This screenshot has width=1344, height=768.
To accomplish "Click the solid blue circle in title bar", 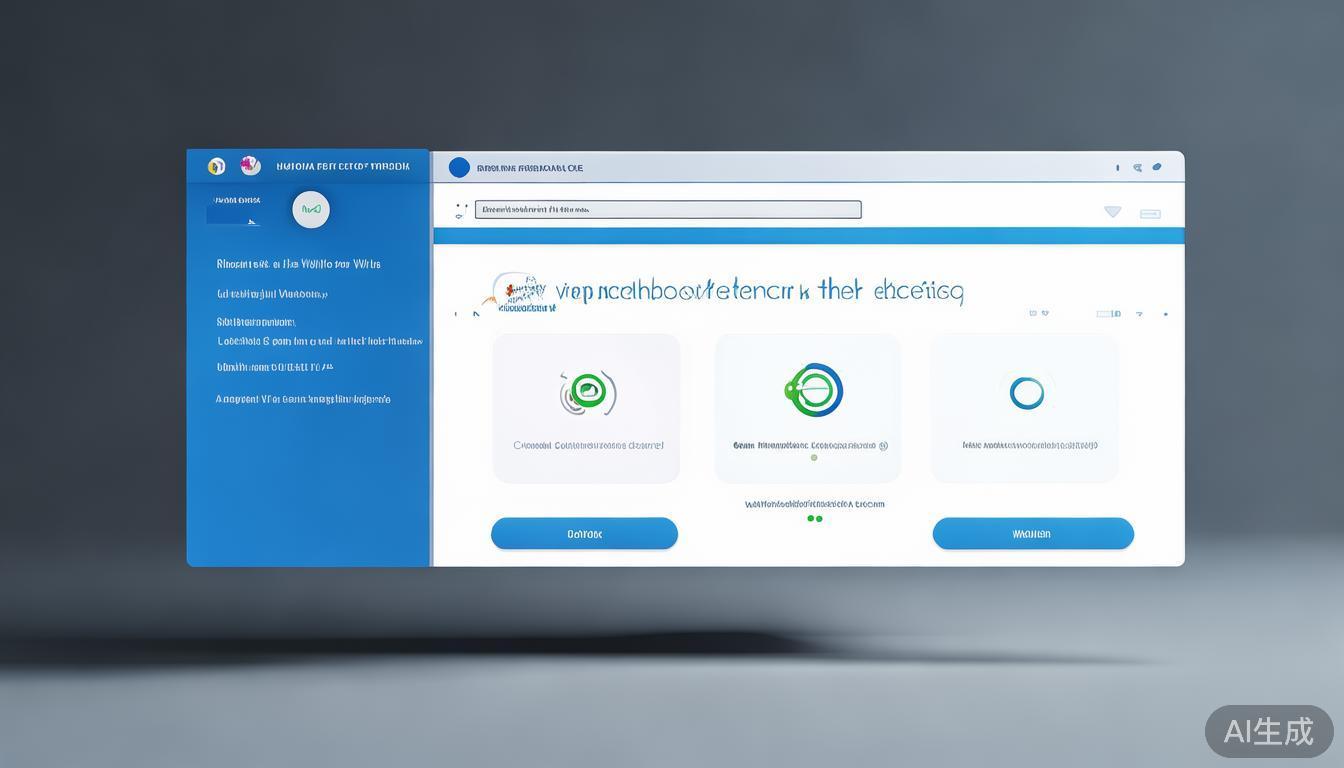I will (x=459, y=168).
